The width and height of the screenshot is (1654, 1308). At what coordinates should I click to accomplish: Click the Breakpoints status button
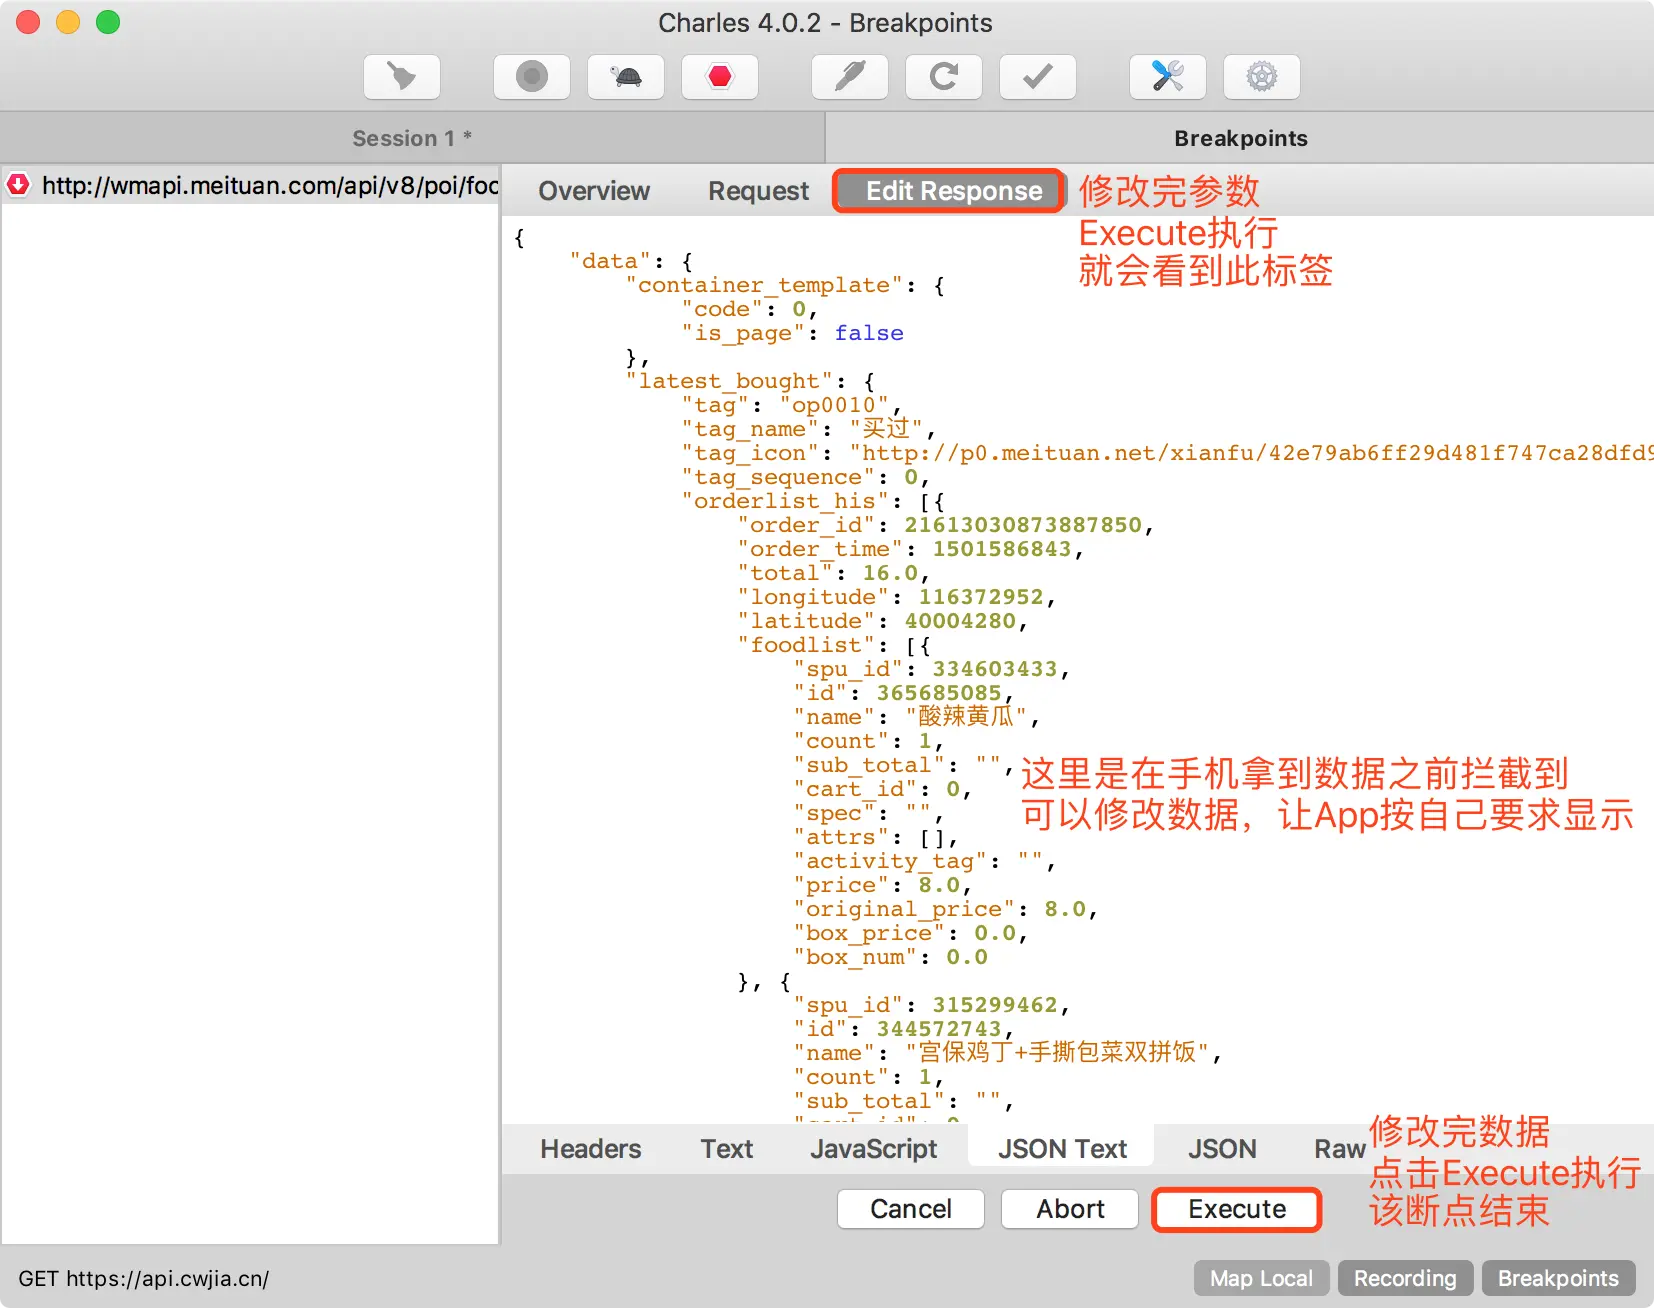[x=1558, y=1278]
